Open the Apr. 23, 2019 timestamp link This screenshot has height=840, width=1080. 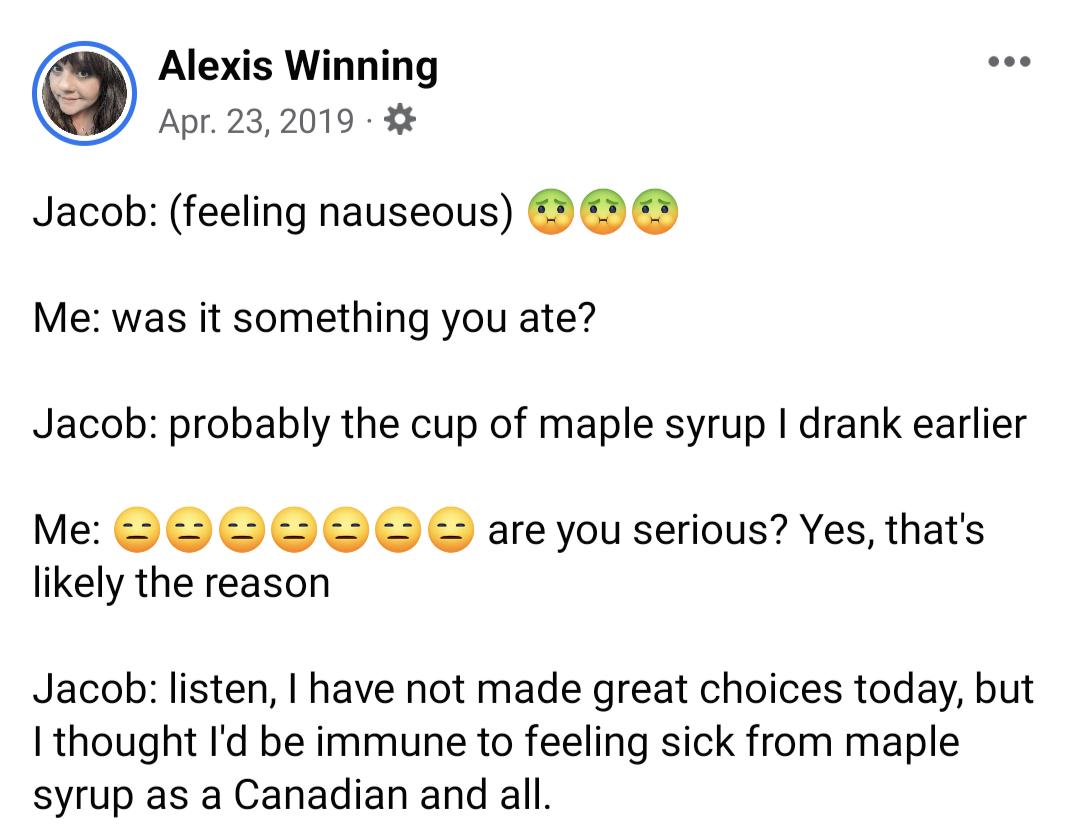coord(256,121)
